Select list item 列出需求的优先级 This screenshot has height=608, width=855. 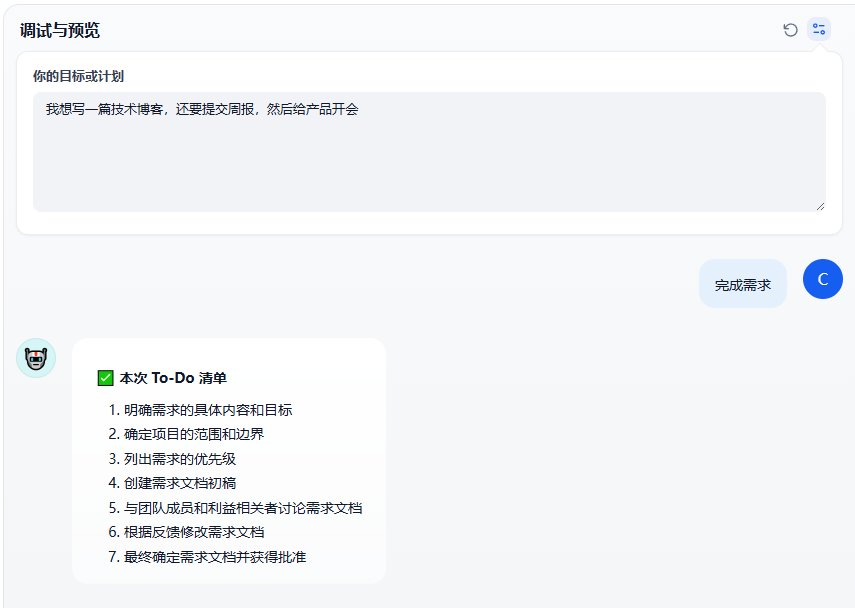pos(180,459)
